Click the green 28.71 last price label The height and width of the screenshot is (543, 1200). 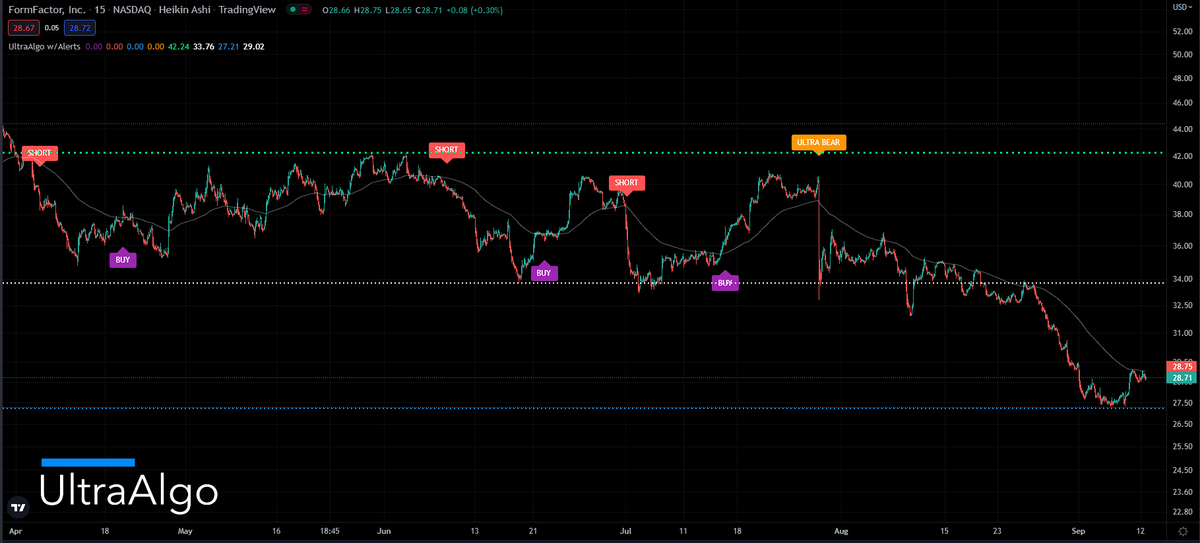point(1182,378)
